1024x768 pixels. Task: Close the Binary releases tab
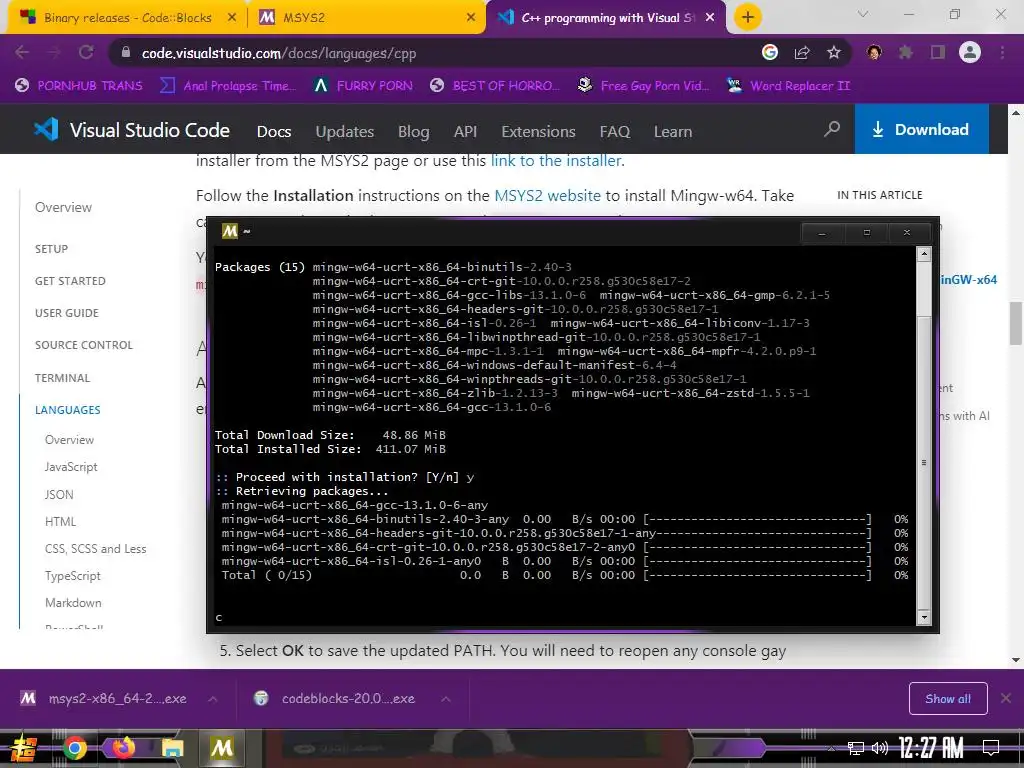232,18
